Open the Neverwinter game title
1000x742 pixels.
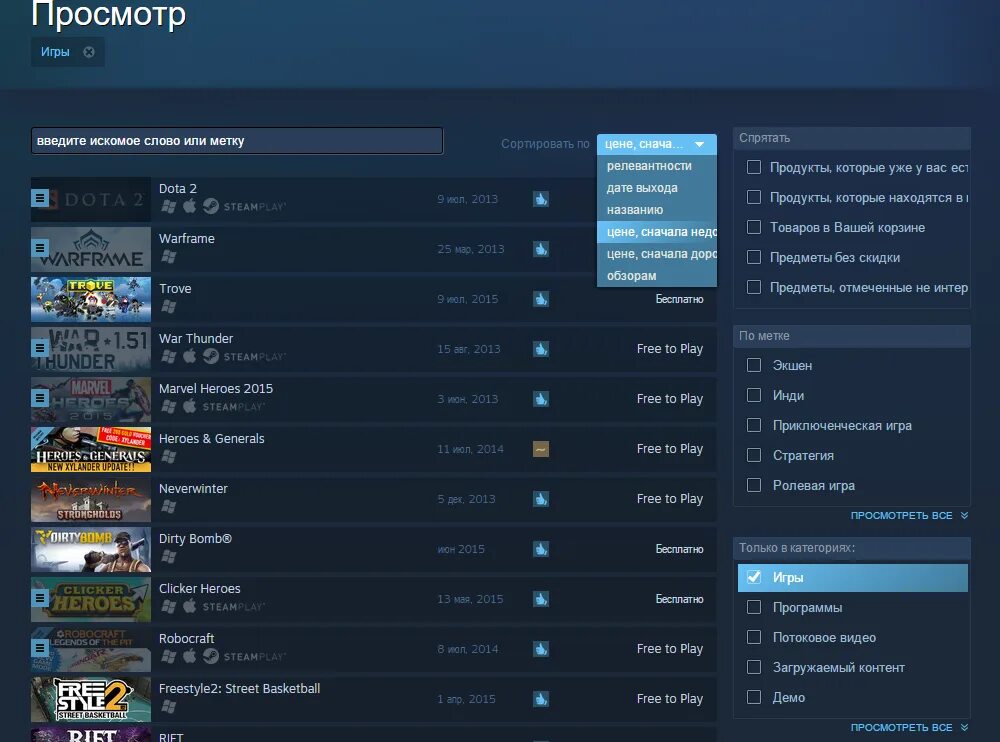(193, 489)
